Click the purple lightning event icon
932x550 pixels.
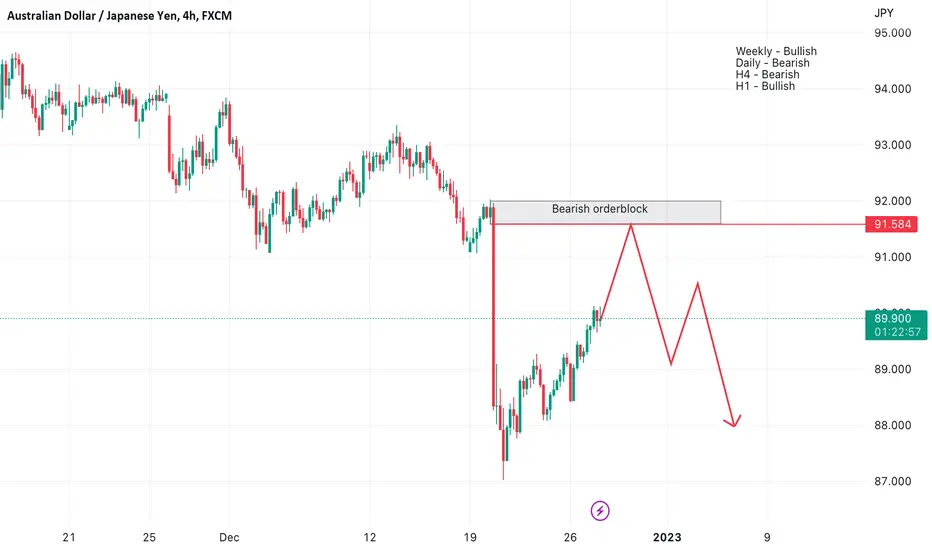pos(600,510)
